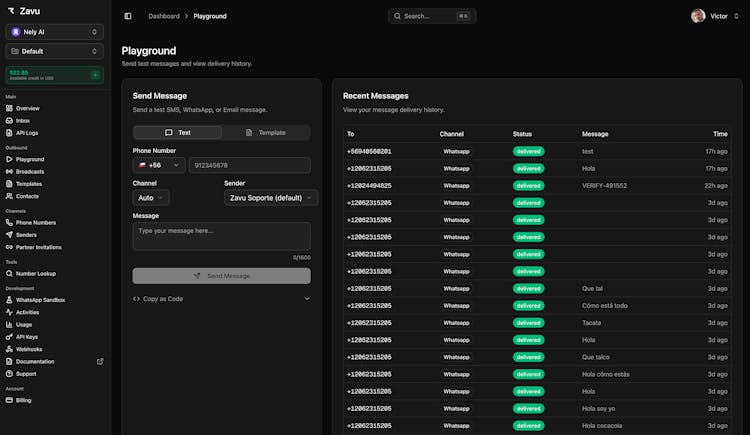The height and width of the screenshot is (435, 750).
Task: Open the Number Lookup tool
Action: tap(35, 272)
